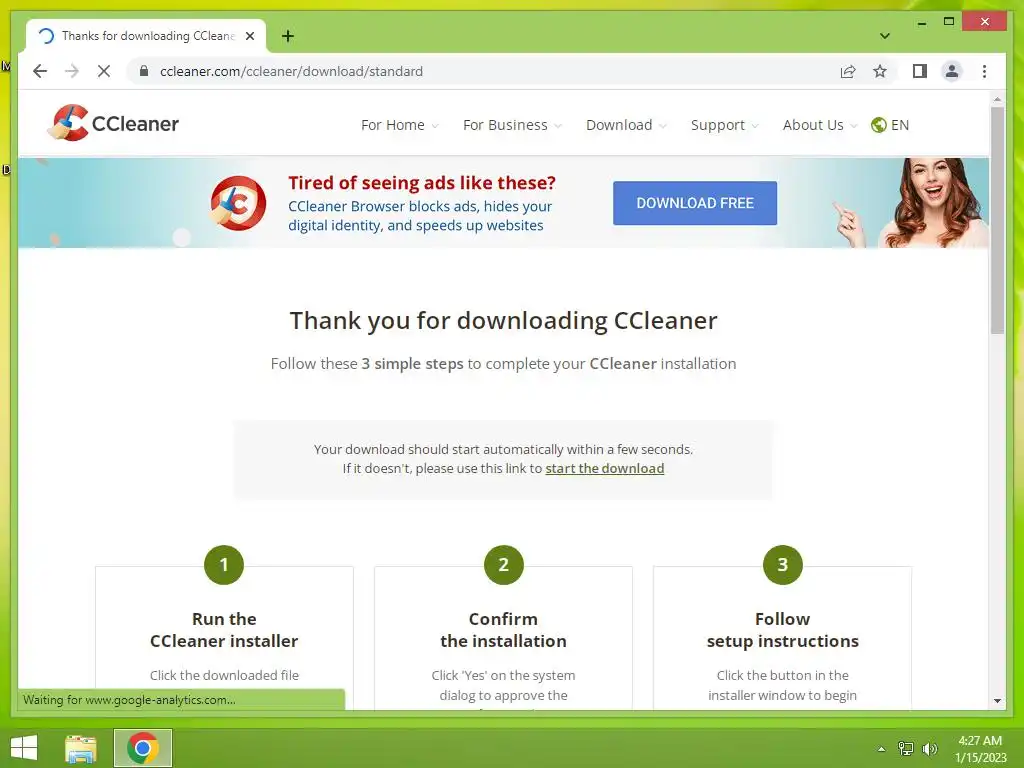Open the Chrome profile avatar
Screen dimensions: 1024x768
(952, 71)
